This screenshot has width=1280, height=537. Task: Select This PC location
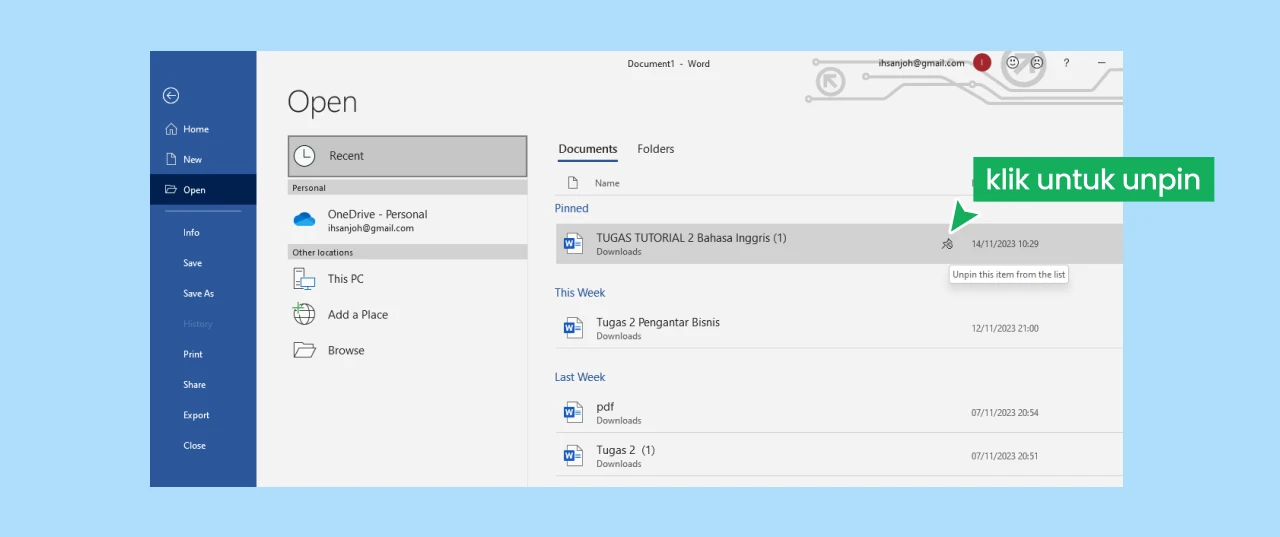(407, 279)
